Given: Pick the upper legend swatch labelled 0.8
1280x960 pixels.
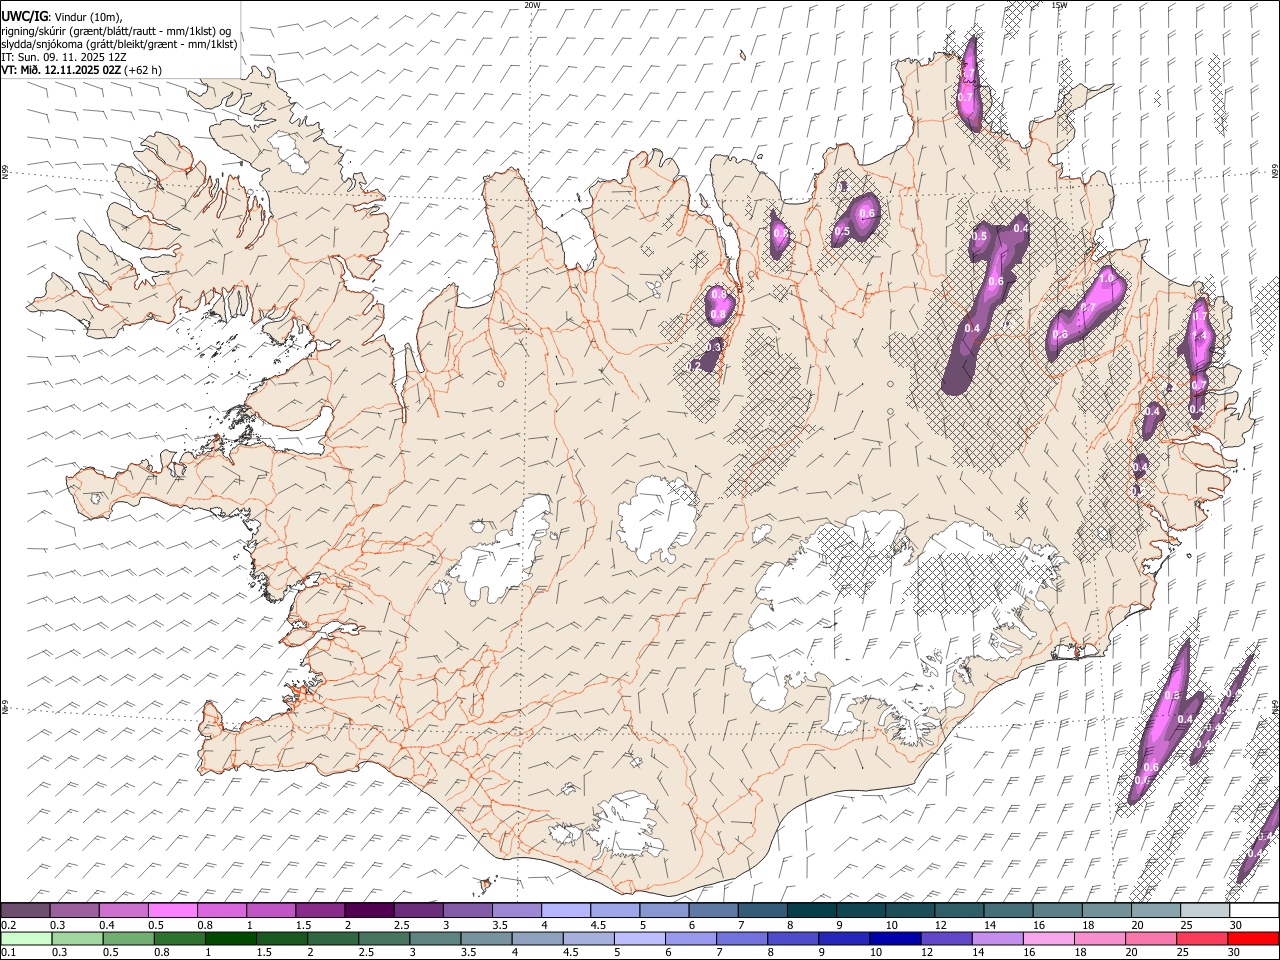Looking at the screenshot, I should point(222,910).
